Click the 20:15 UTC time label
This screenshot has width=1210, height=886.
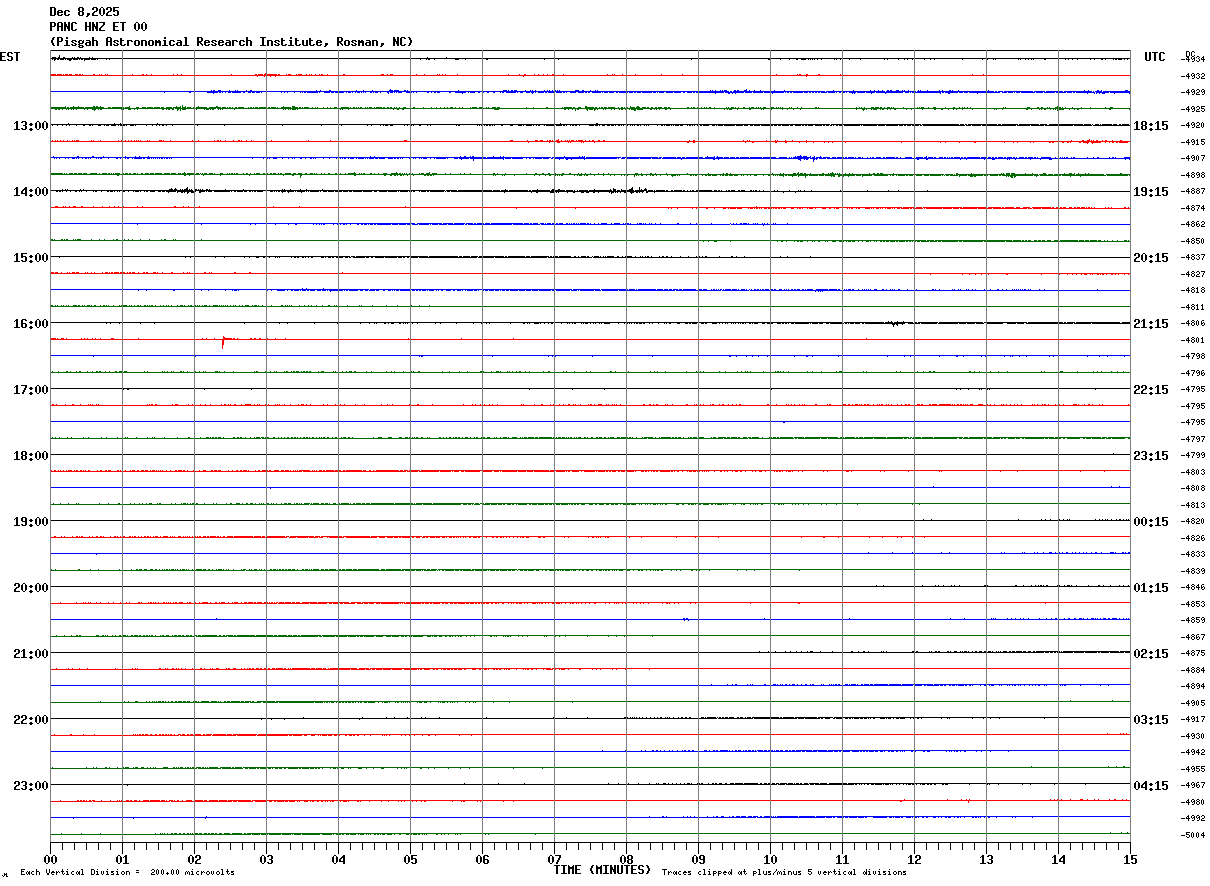(1151, 258)
